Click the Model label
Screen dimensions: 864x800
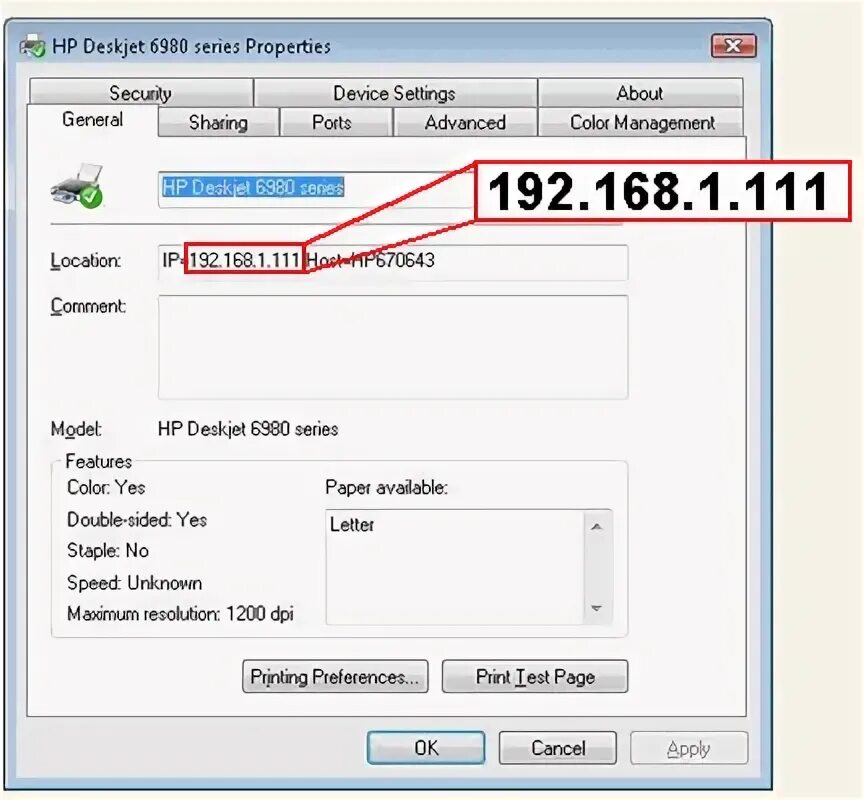coord(76,429)
